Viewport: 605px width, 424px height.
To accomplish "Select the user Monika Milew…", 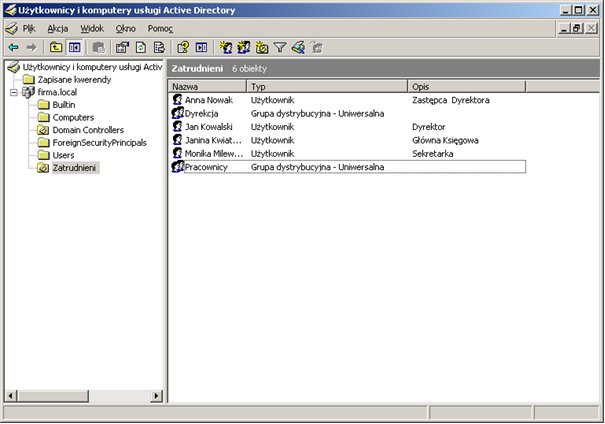I will tap(214, 154).
